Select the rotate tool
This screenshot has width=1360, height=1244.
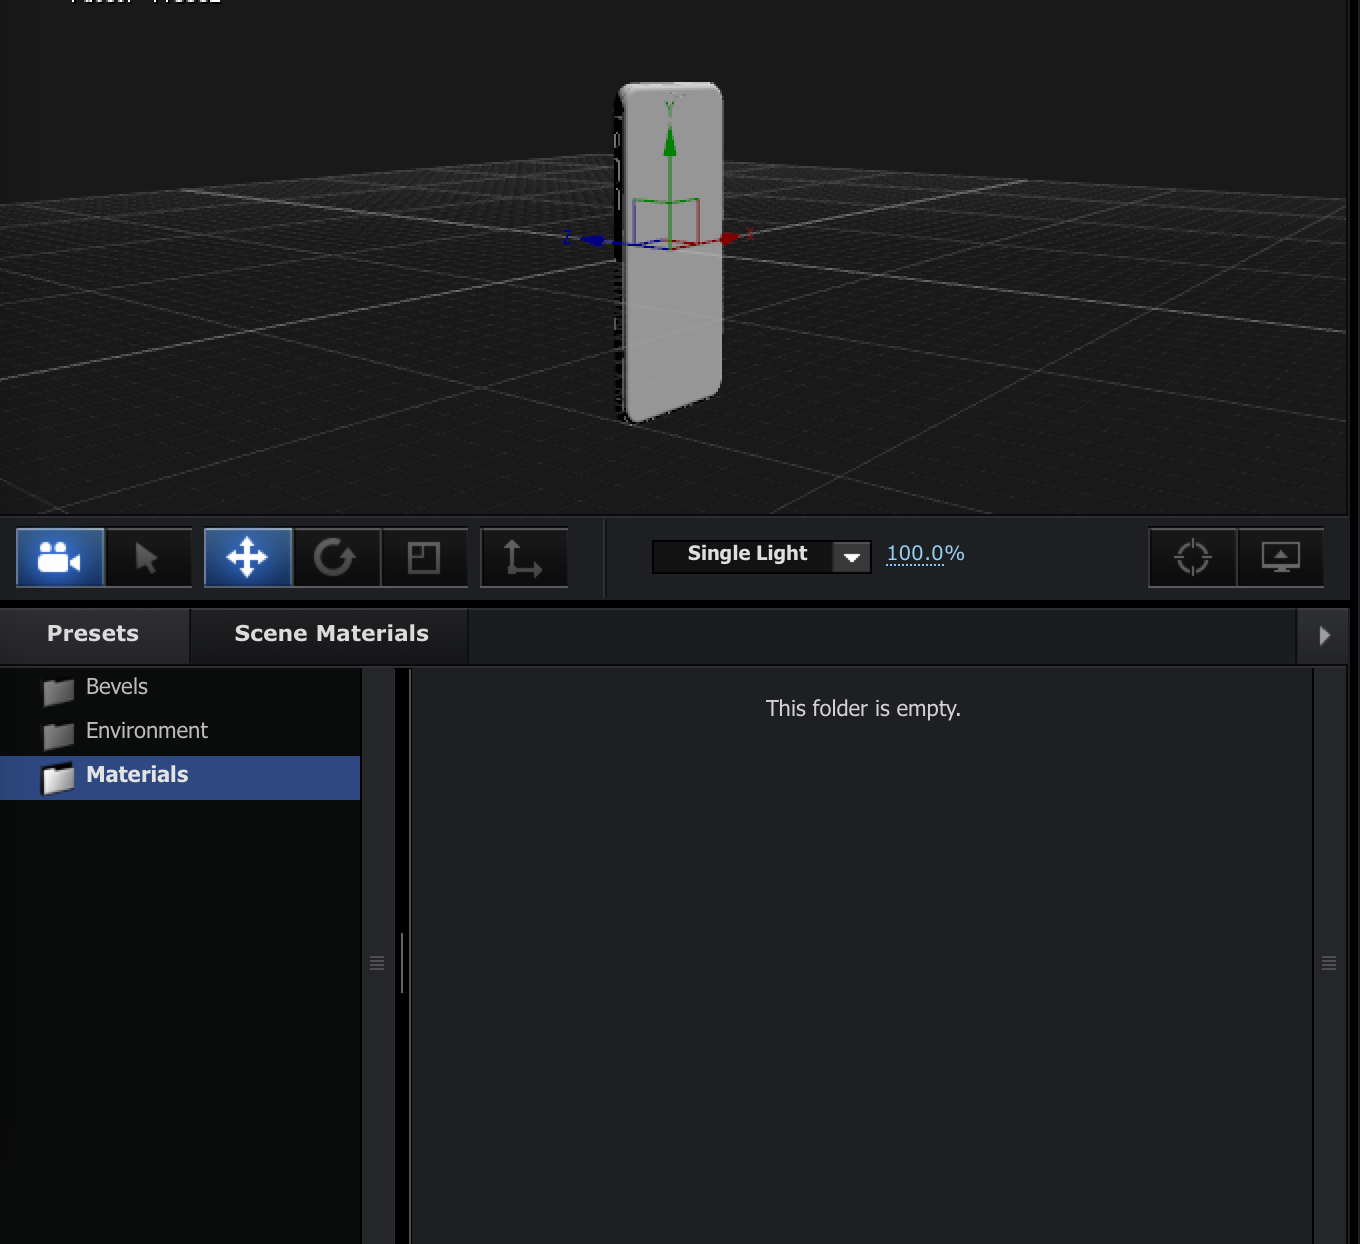pyautogui.click(x=336, y=558)
